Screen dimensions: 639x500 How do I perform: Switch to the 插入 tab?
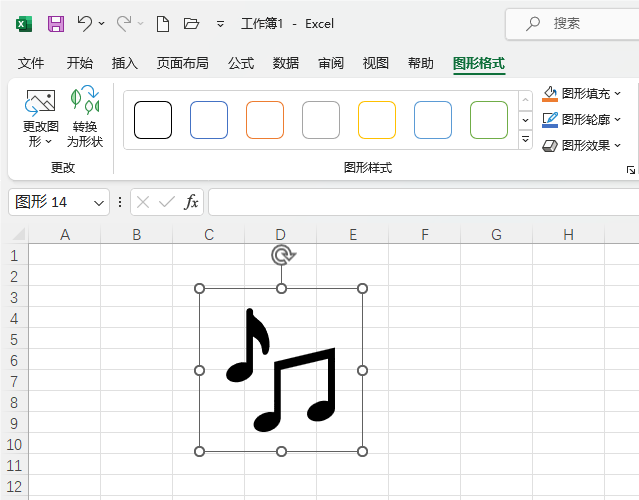pos(125,63)
